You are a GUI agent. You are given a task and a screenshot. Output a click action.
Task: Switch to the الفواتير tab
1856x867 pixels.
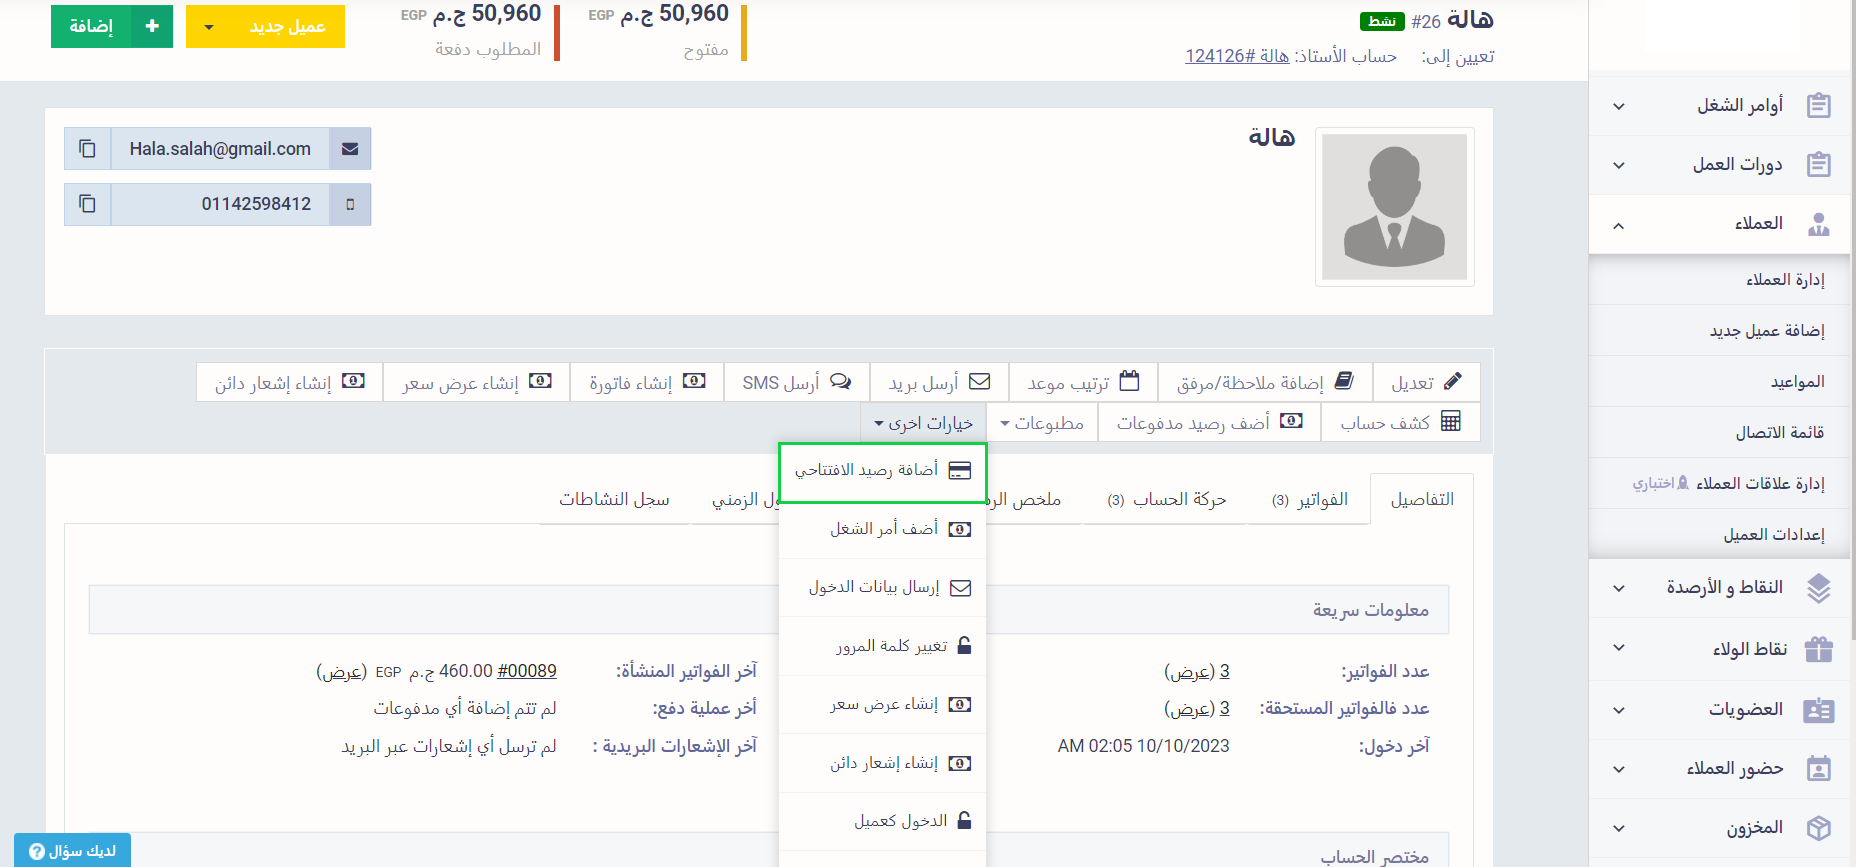(1310, 499)
